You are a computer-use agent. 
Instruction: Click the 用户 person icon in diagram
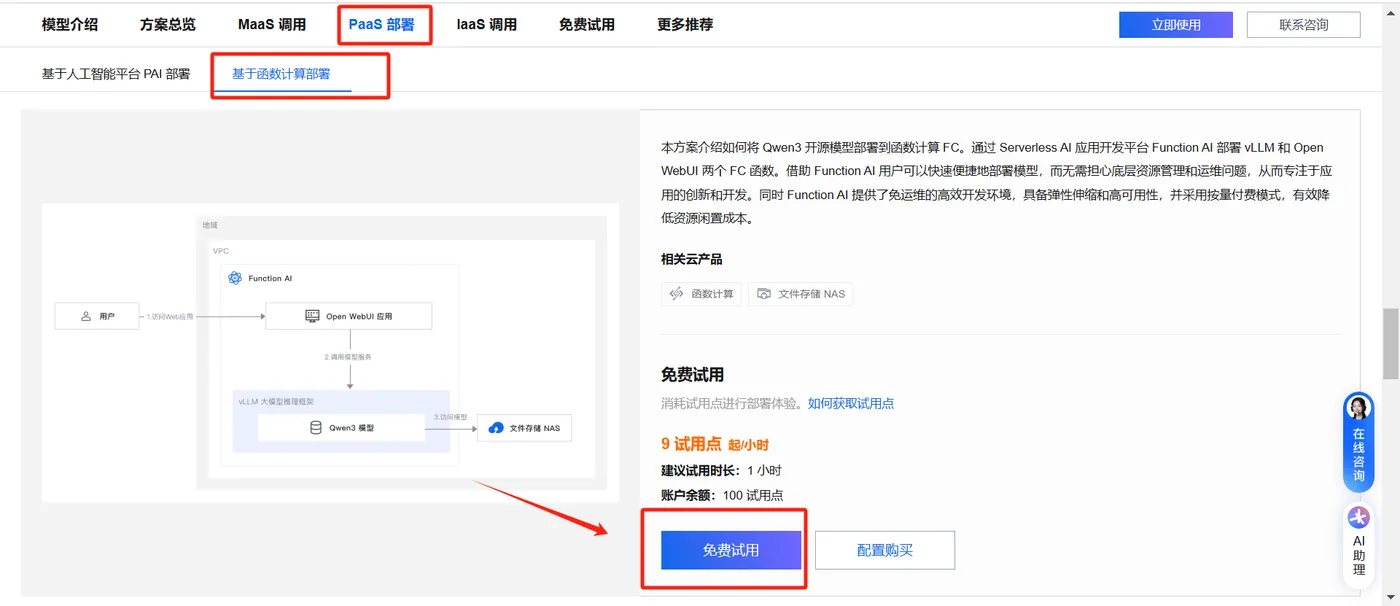[86, 316]
